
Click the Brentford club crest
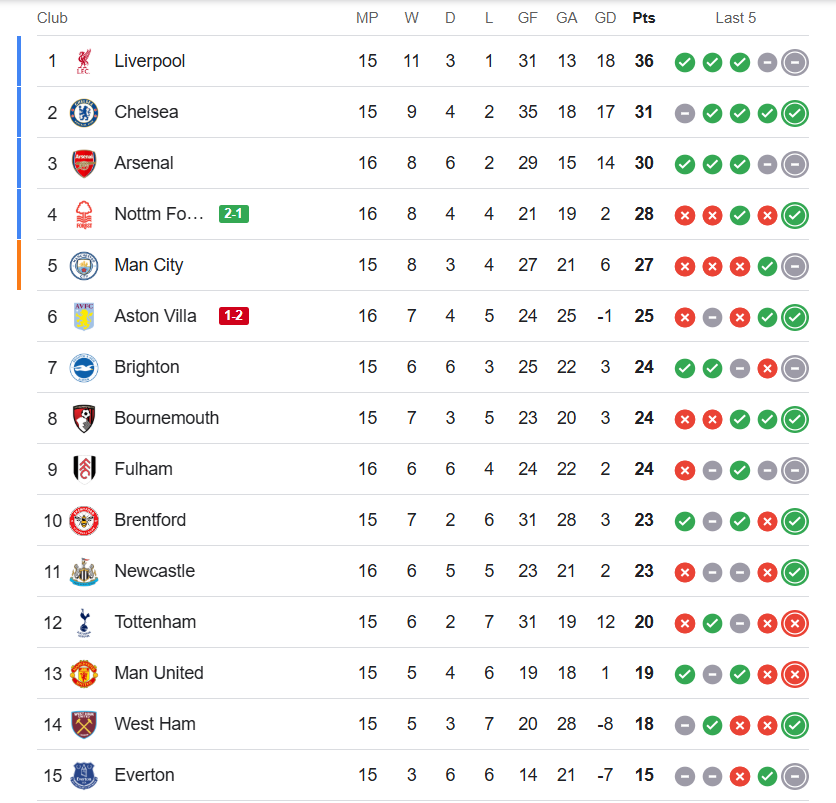(x=84, y=520)
